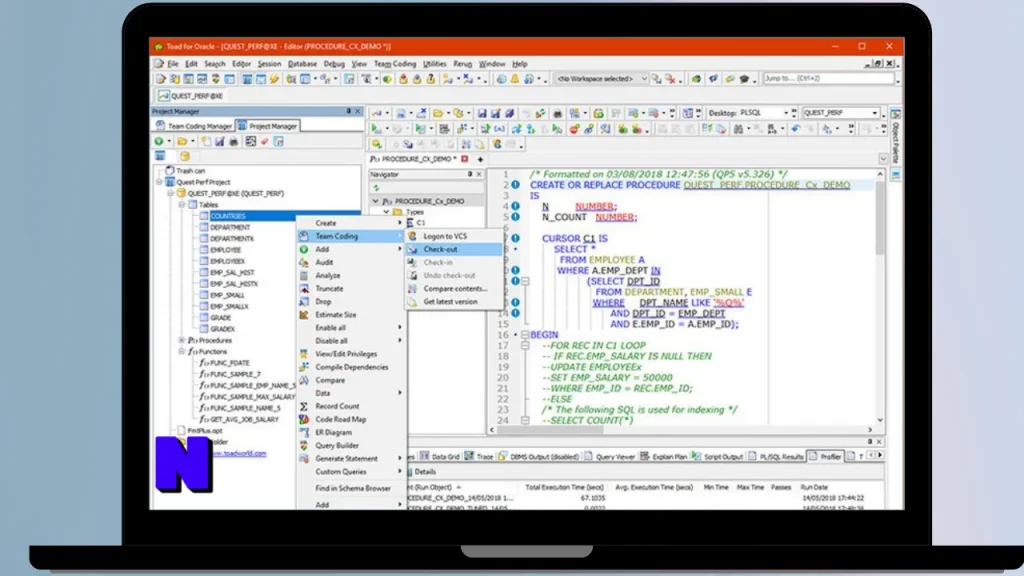Expand the Procedures node in project tree
This screenshot has height=576, width=1024.
pos(182,340)
